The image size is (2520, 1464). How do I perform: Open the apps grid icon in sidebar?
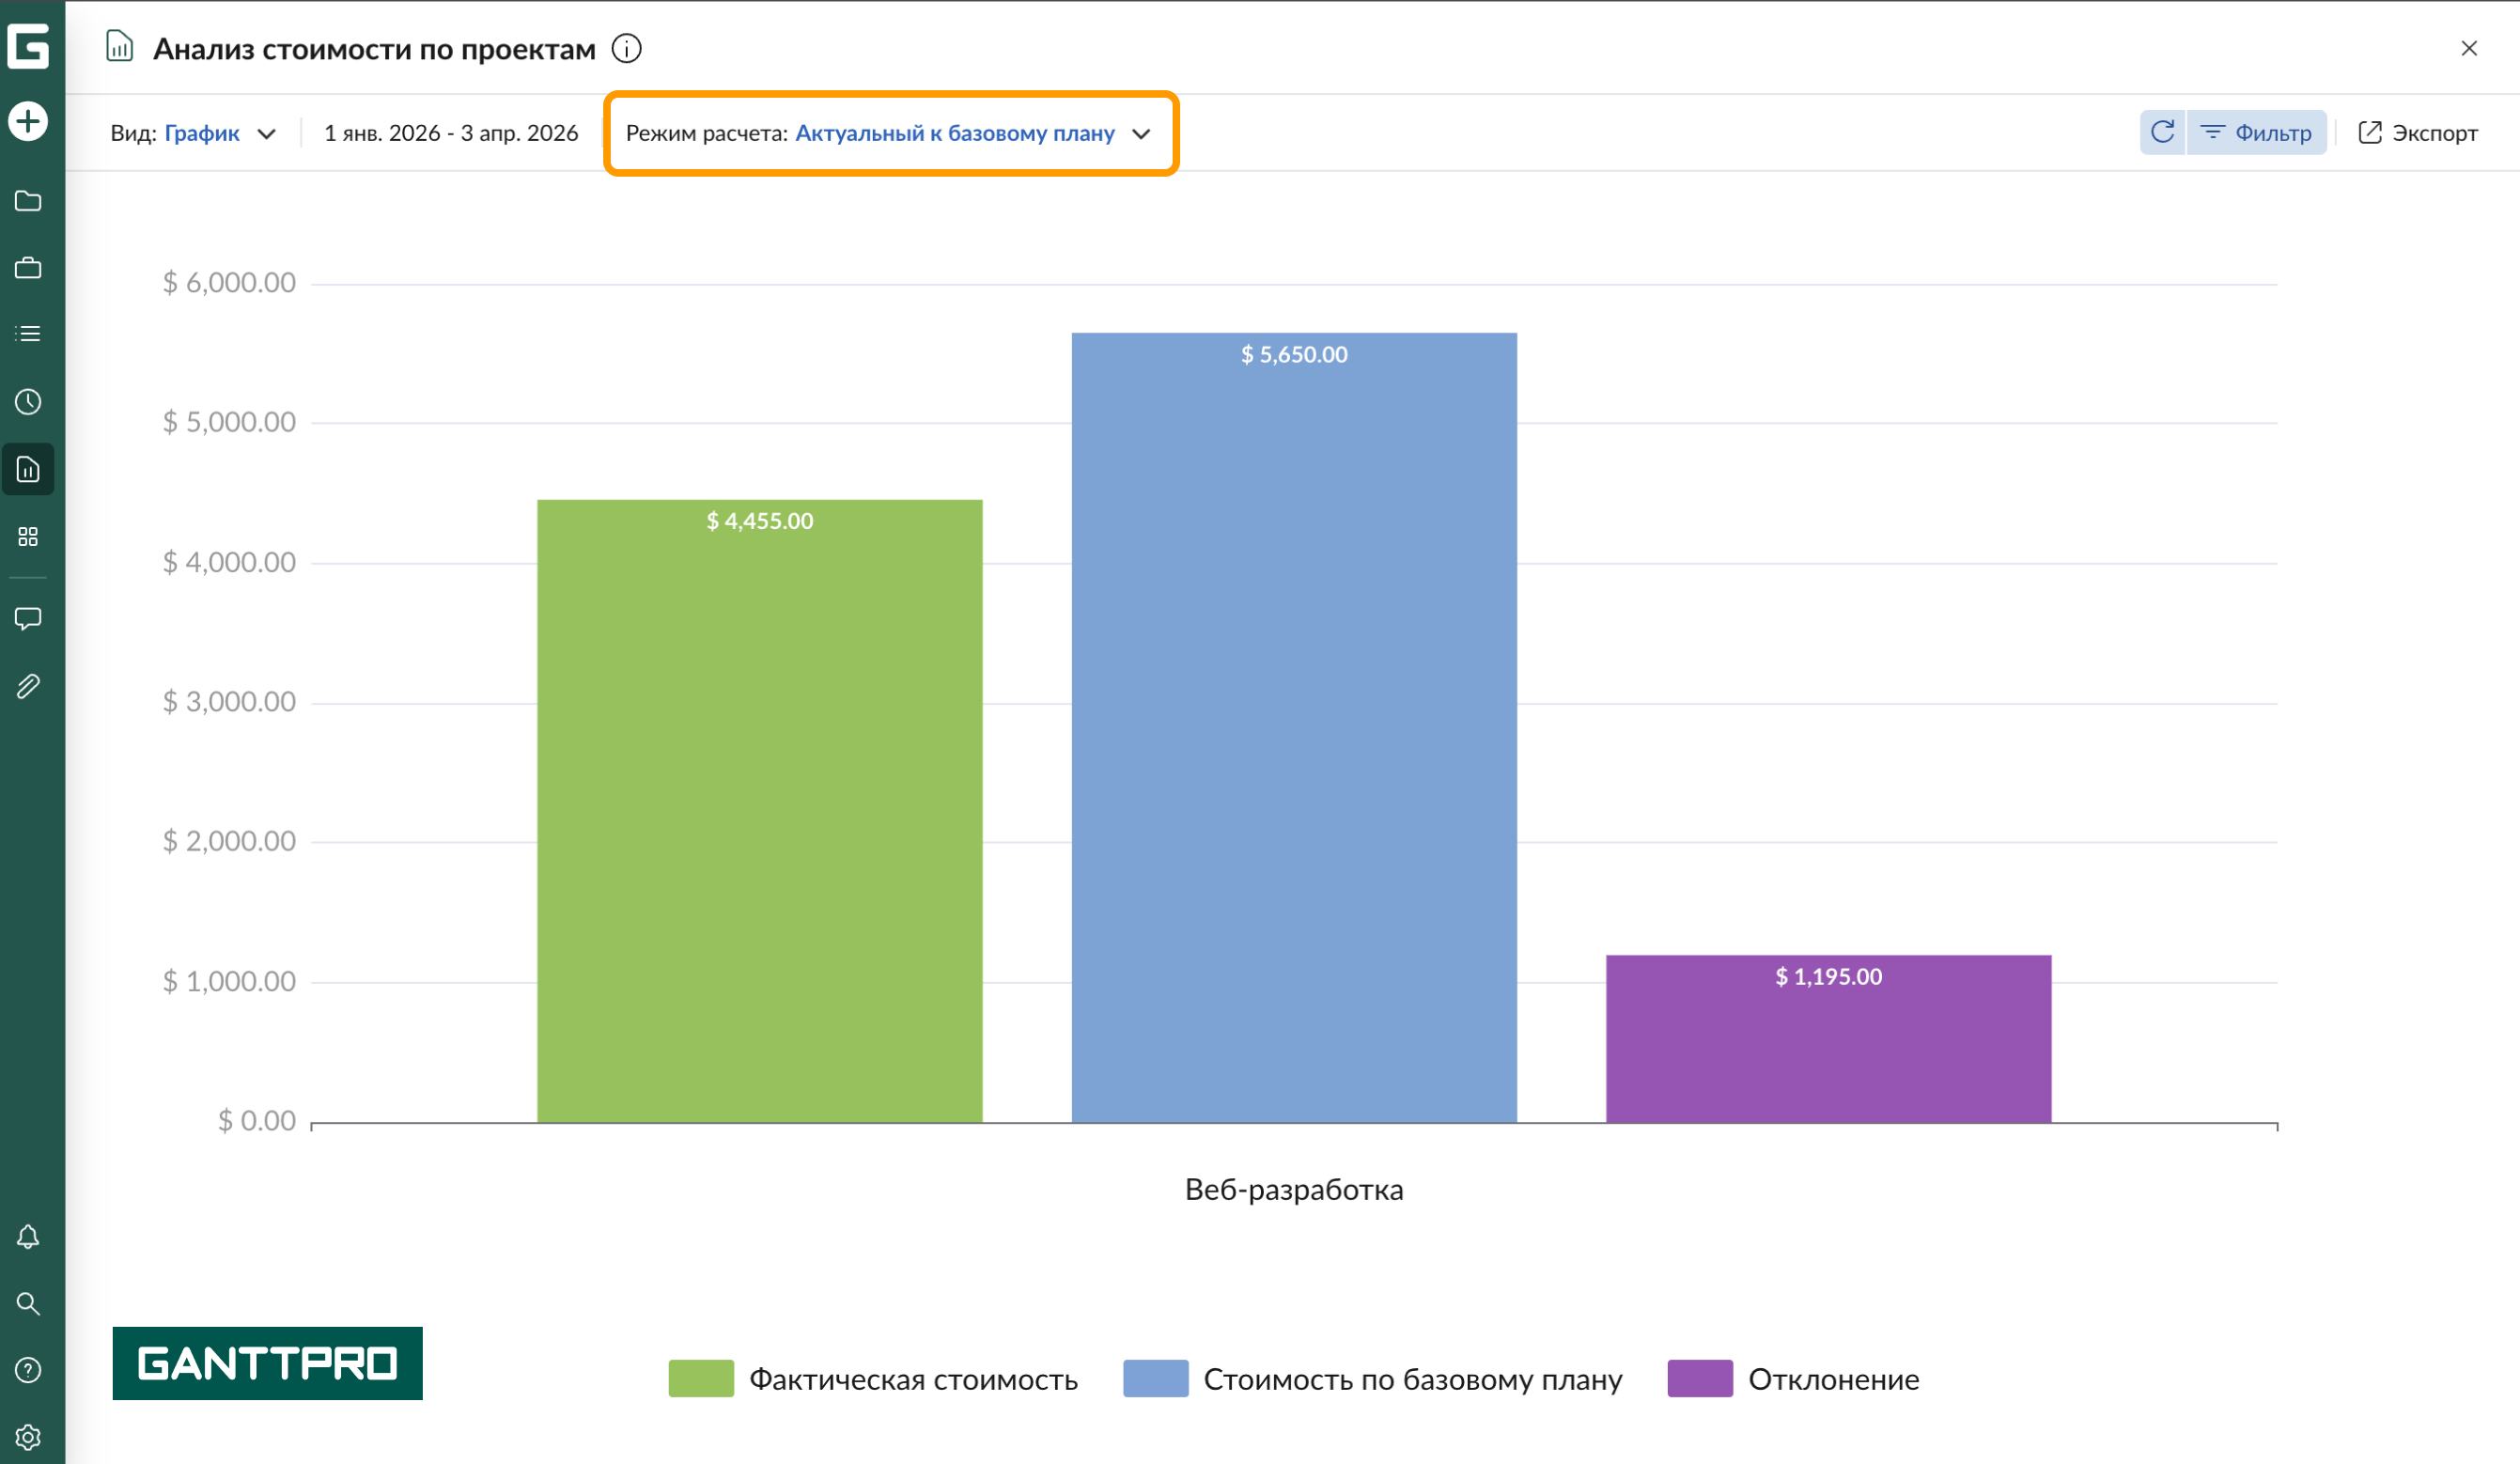tap(28, 537)
